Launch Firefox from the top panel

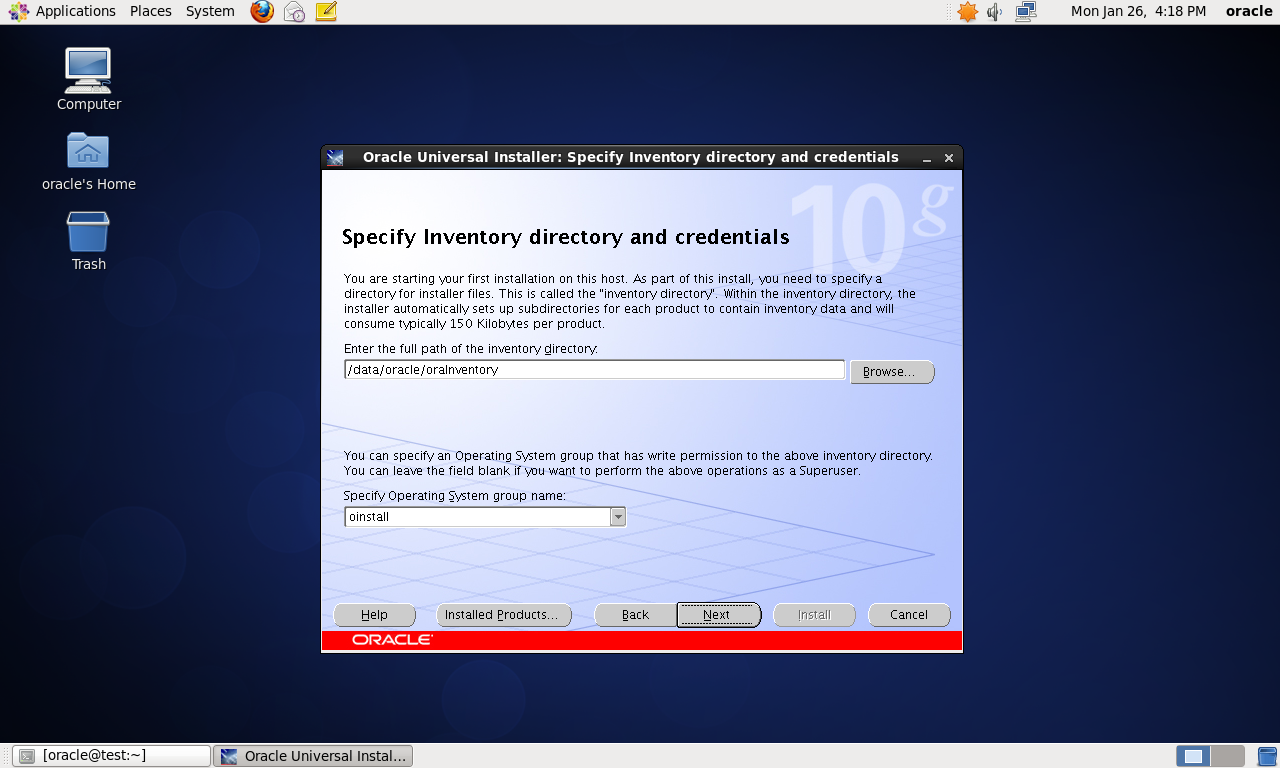point(262,12)
